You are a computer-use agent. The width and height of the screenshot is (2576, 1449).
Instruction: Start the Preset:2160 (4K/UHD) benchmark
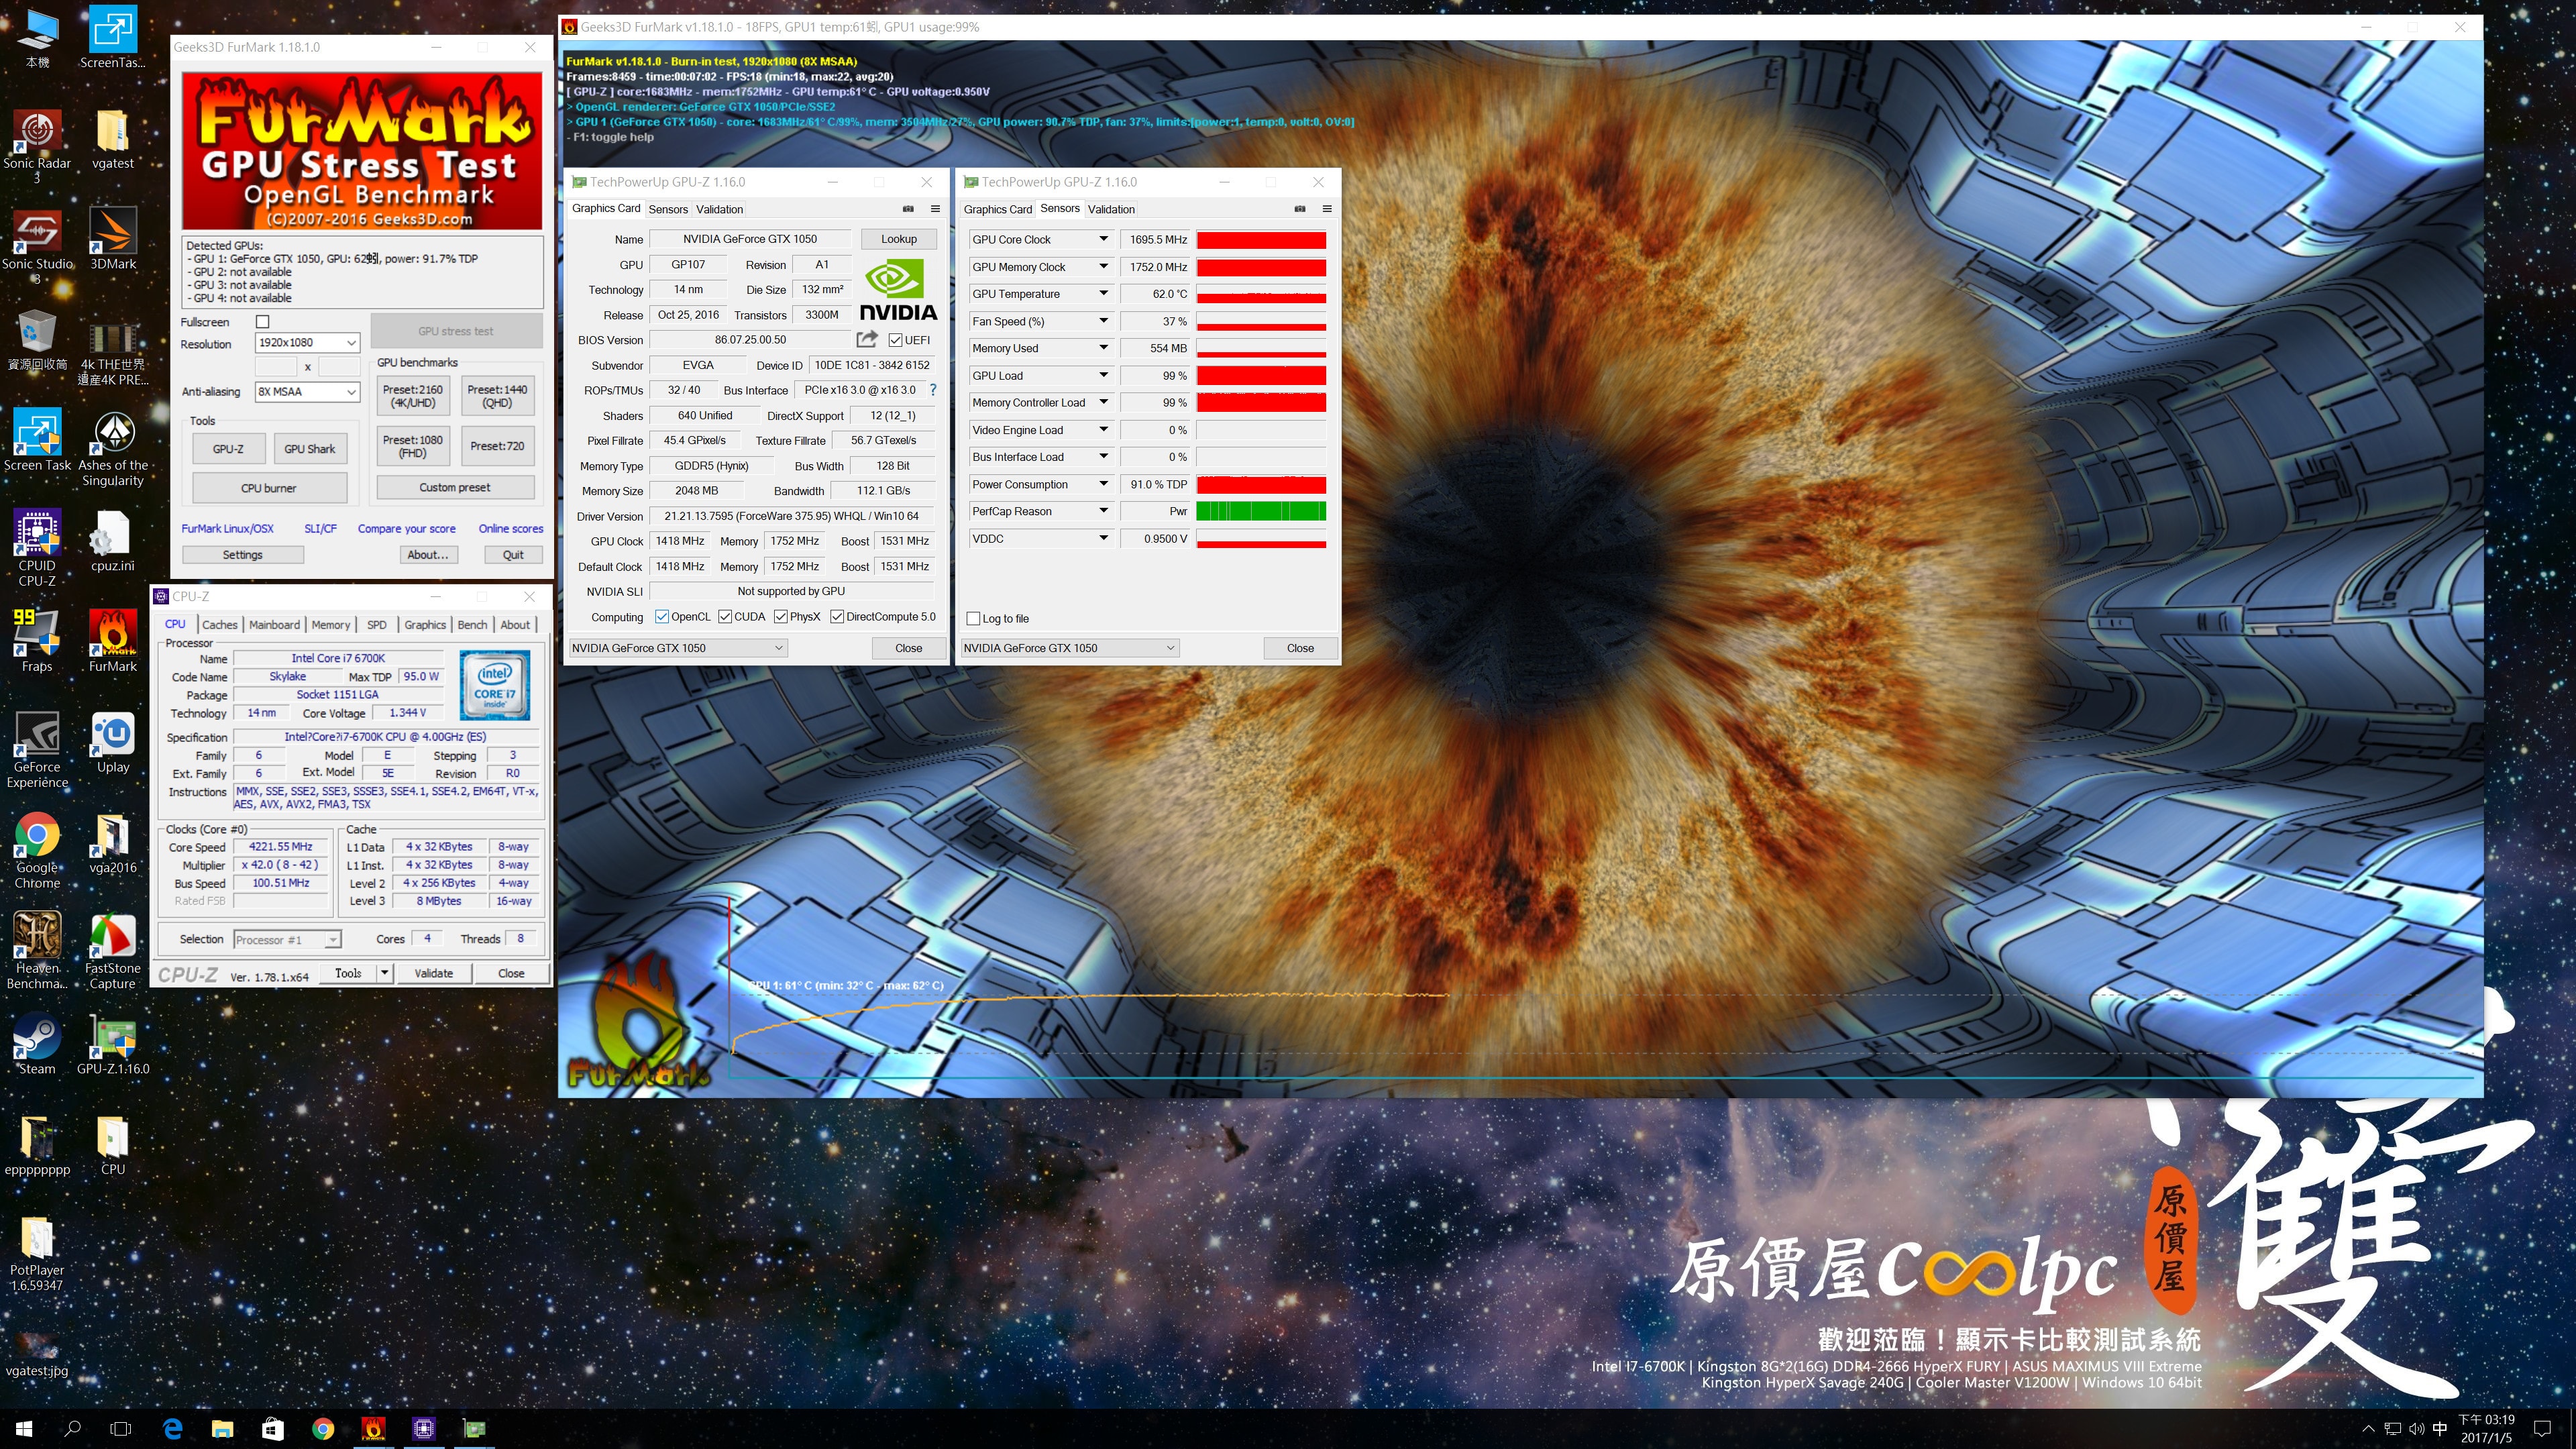click(x=413, y=396)
